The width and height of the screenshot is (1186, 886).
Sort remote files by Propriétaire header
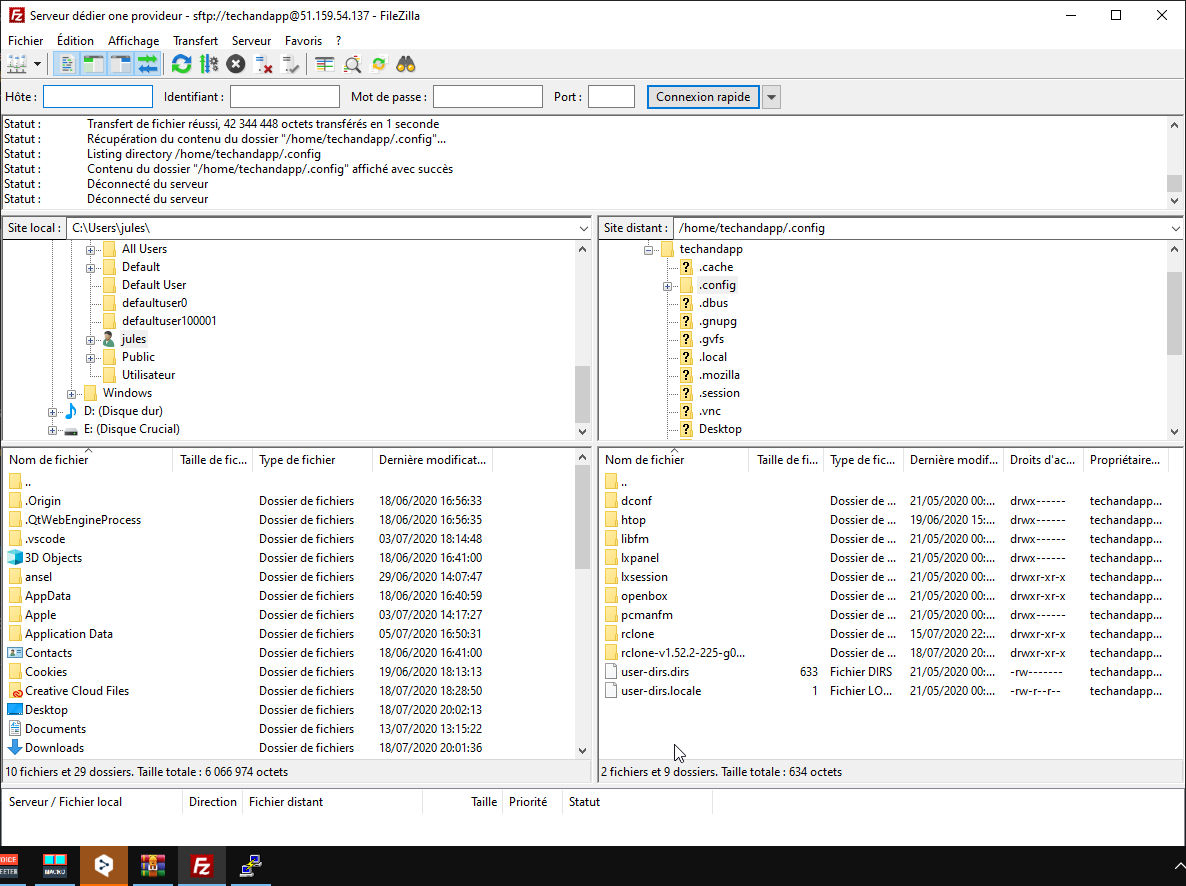click(x=1125, y=460)
